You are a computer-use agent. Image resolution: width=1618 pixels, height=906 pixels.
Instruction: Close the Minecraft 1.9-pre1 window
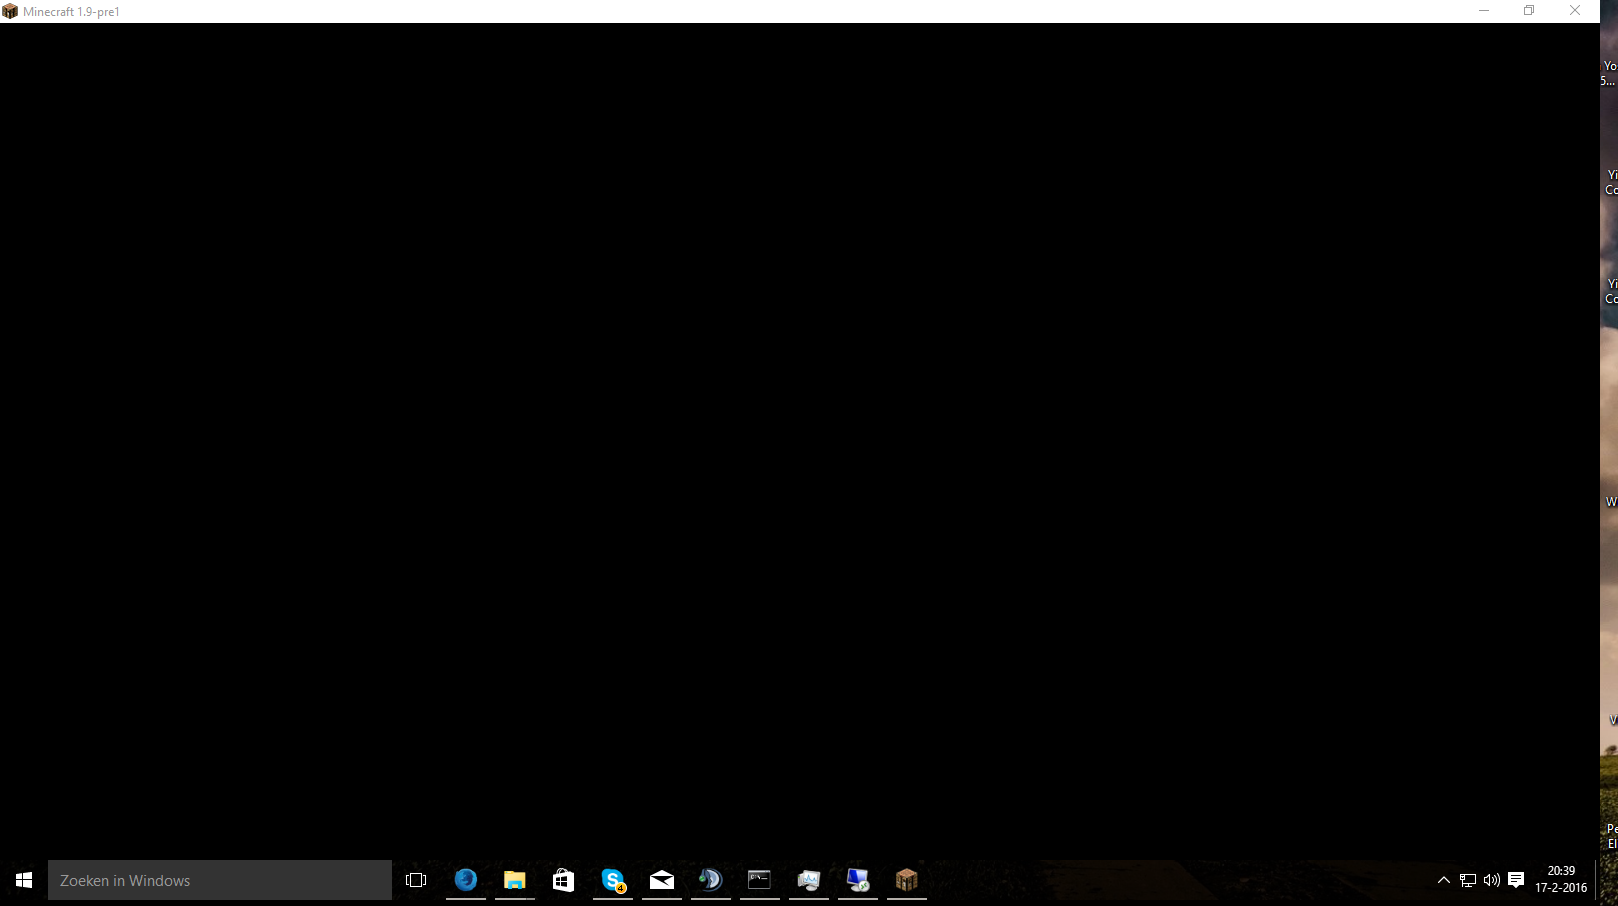coord(1575,11)
